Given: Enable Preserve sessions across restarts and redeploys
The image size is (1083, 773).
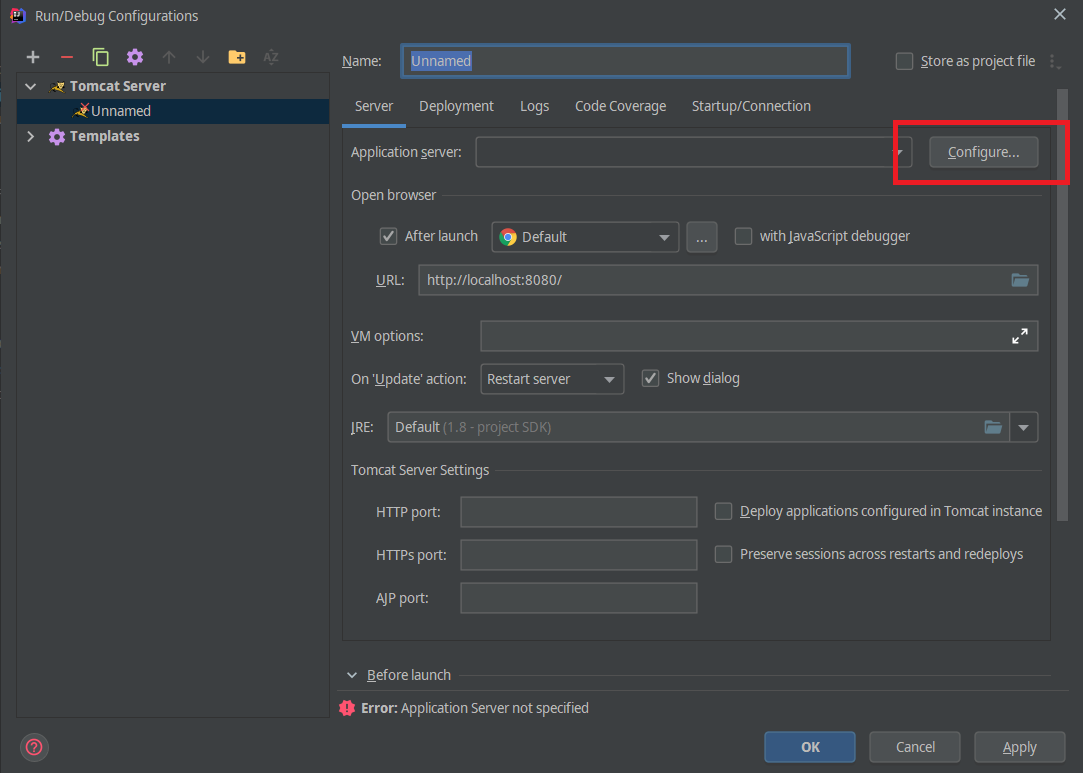Looking at the screenshot, I should pyautogui.click(x=723, y=554).
